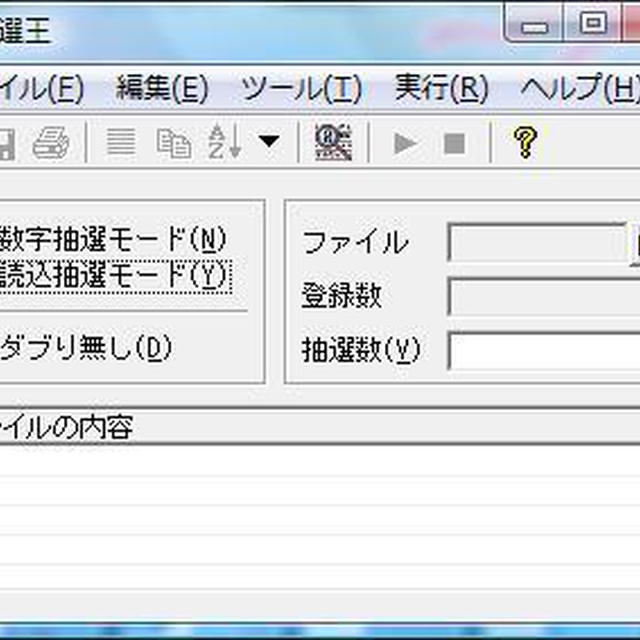
Task: Start the lottery with play button
Action: click(x=405, y=143)
